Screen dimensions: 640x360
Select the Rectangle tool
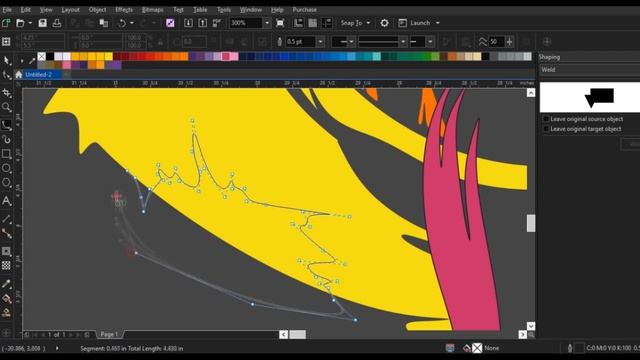(6, 154)
